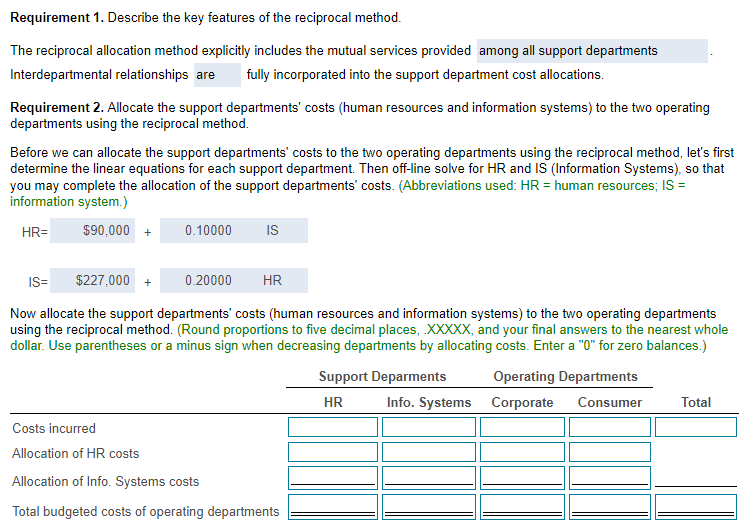The height and width of the screenshot is (529, 744).
Task: Open the 'are' answer dropdown
Action: (217, 75)
